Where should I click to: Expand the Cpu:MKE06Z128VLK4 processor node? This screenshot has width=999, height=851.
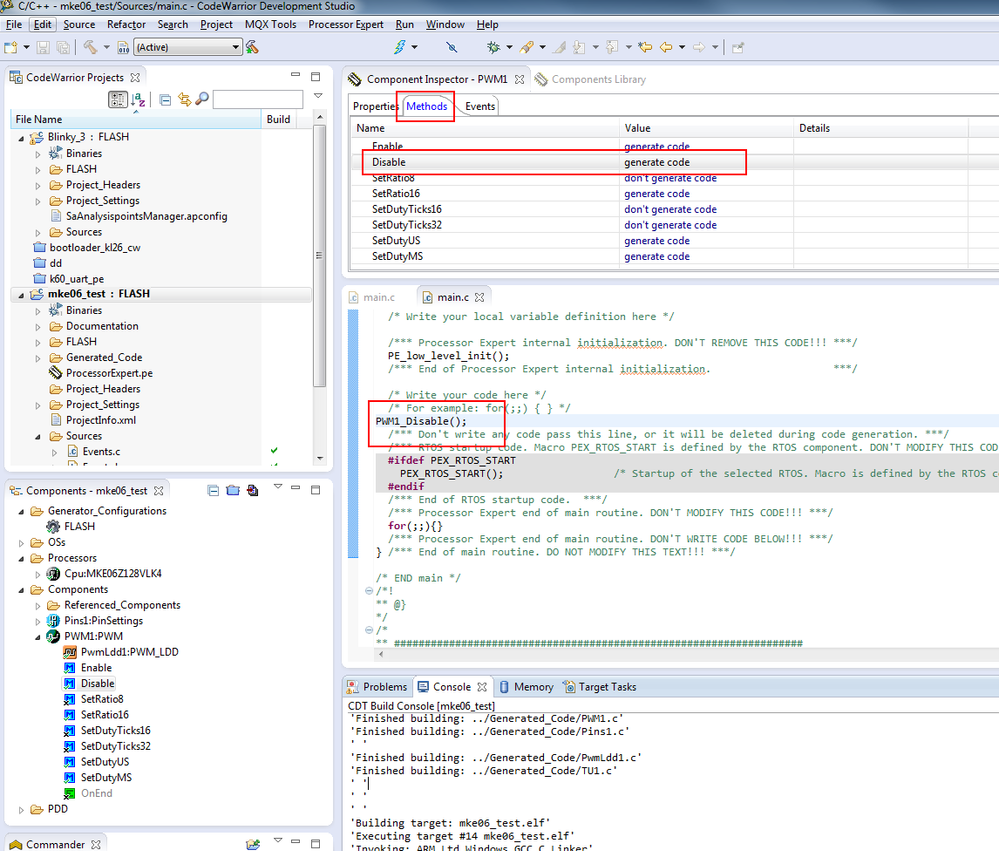pyautogui.click(x=38, y=574)
